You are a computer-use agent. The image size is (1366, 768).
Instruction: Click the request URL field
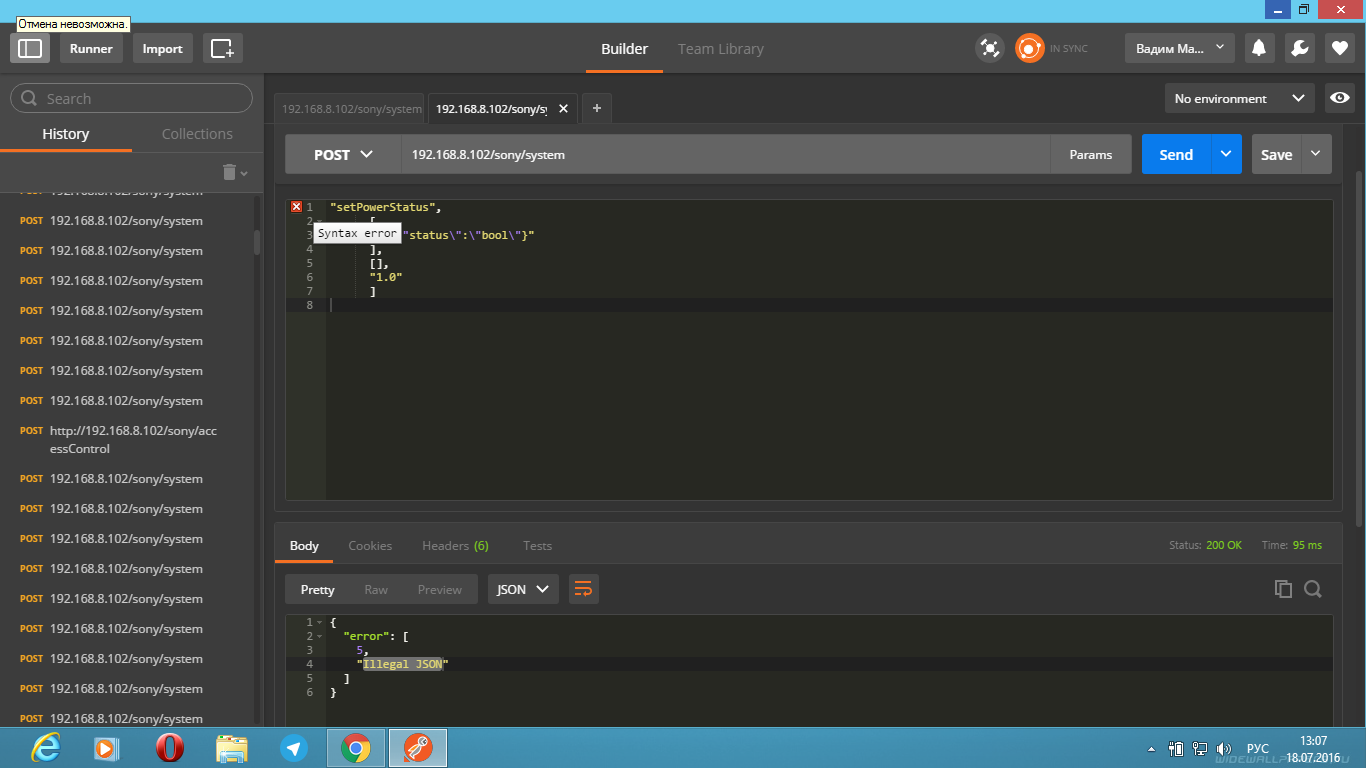726,154
